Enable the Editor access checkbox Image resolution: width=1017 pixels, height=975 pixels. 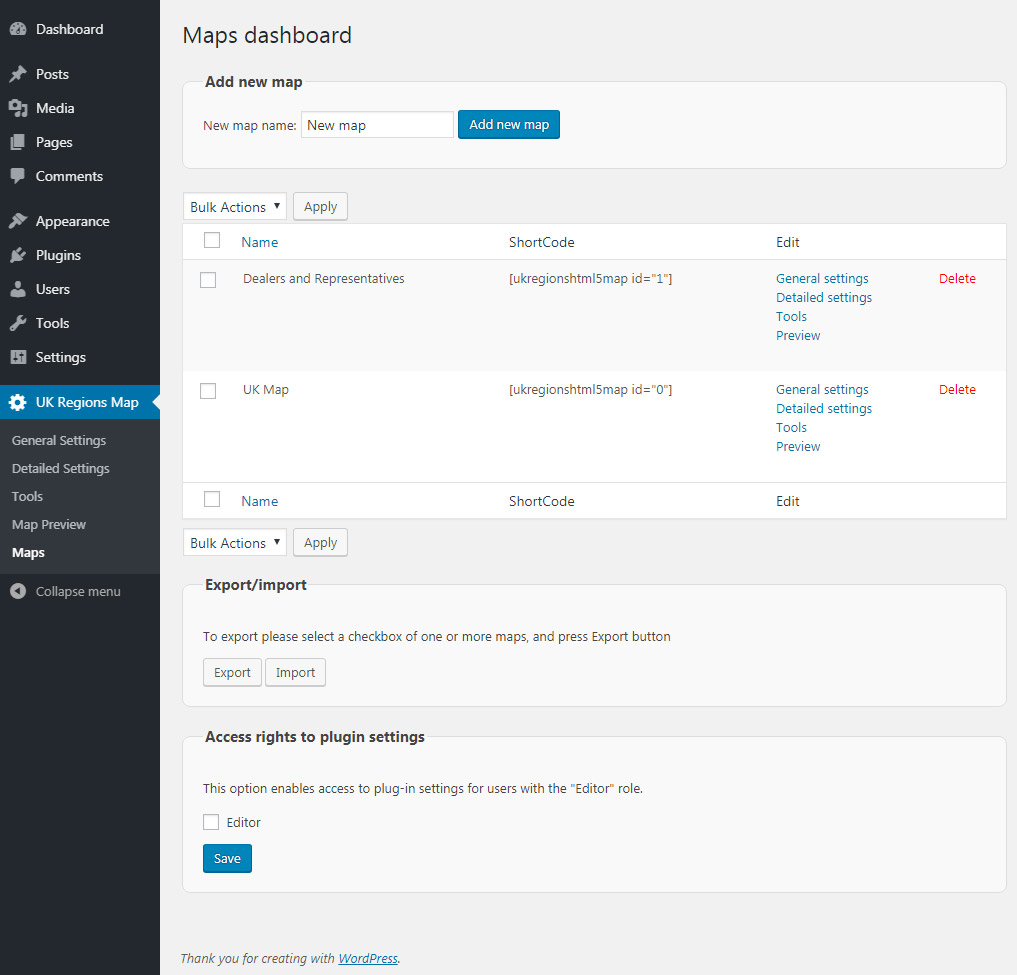pyautogui.click(x=211, y=822)
